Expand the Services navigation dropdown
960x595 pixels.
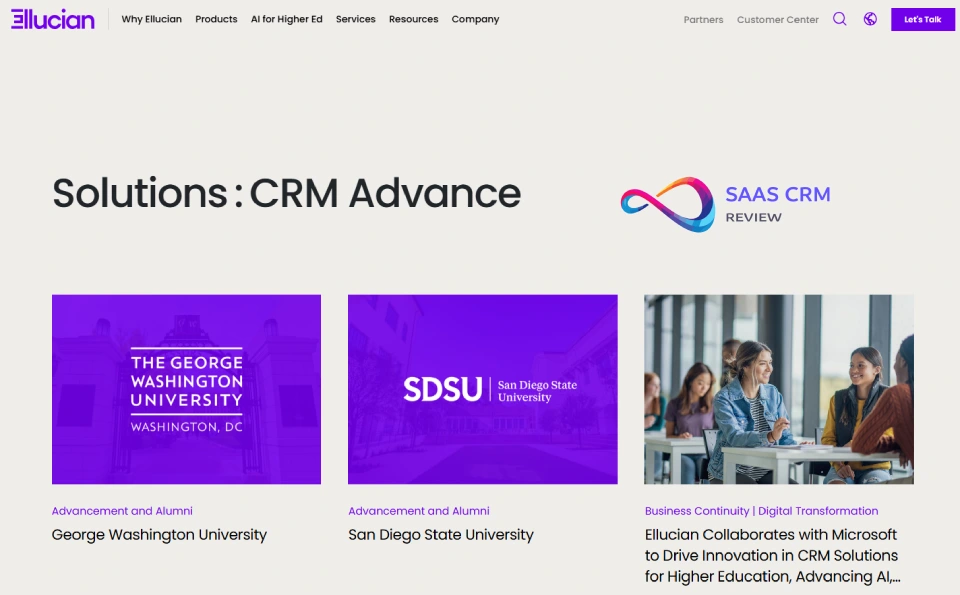pos(355,19)
